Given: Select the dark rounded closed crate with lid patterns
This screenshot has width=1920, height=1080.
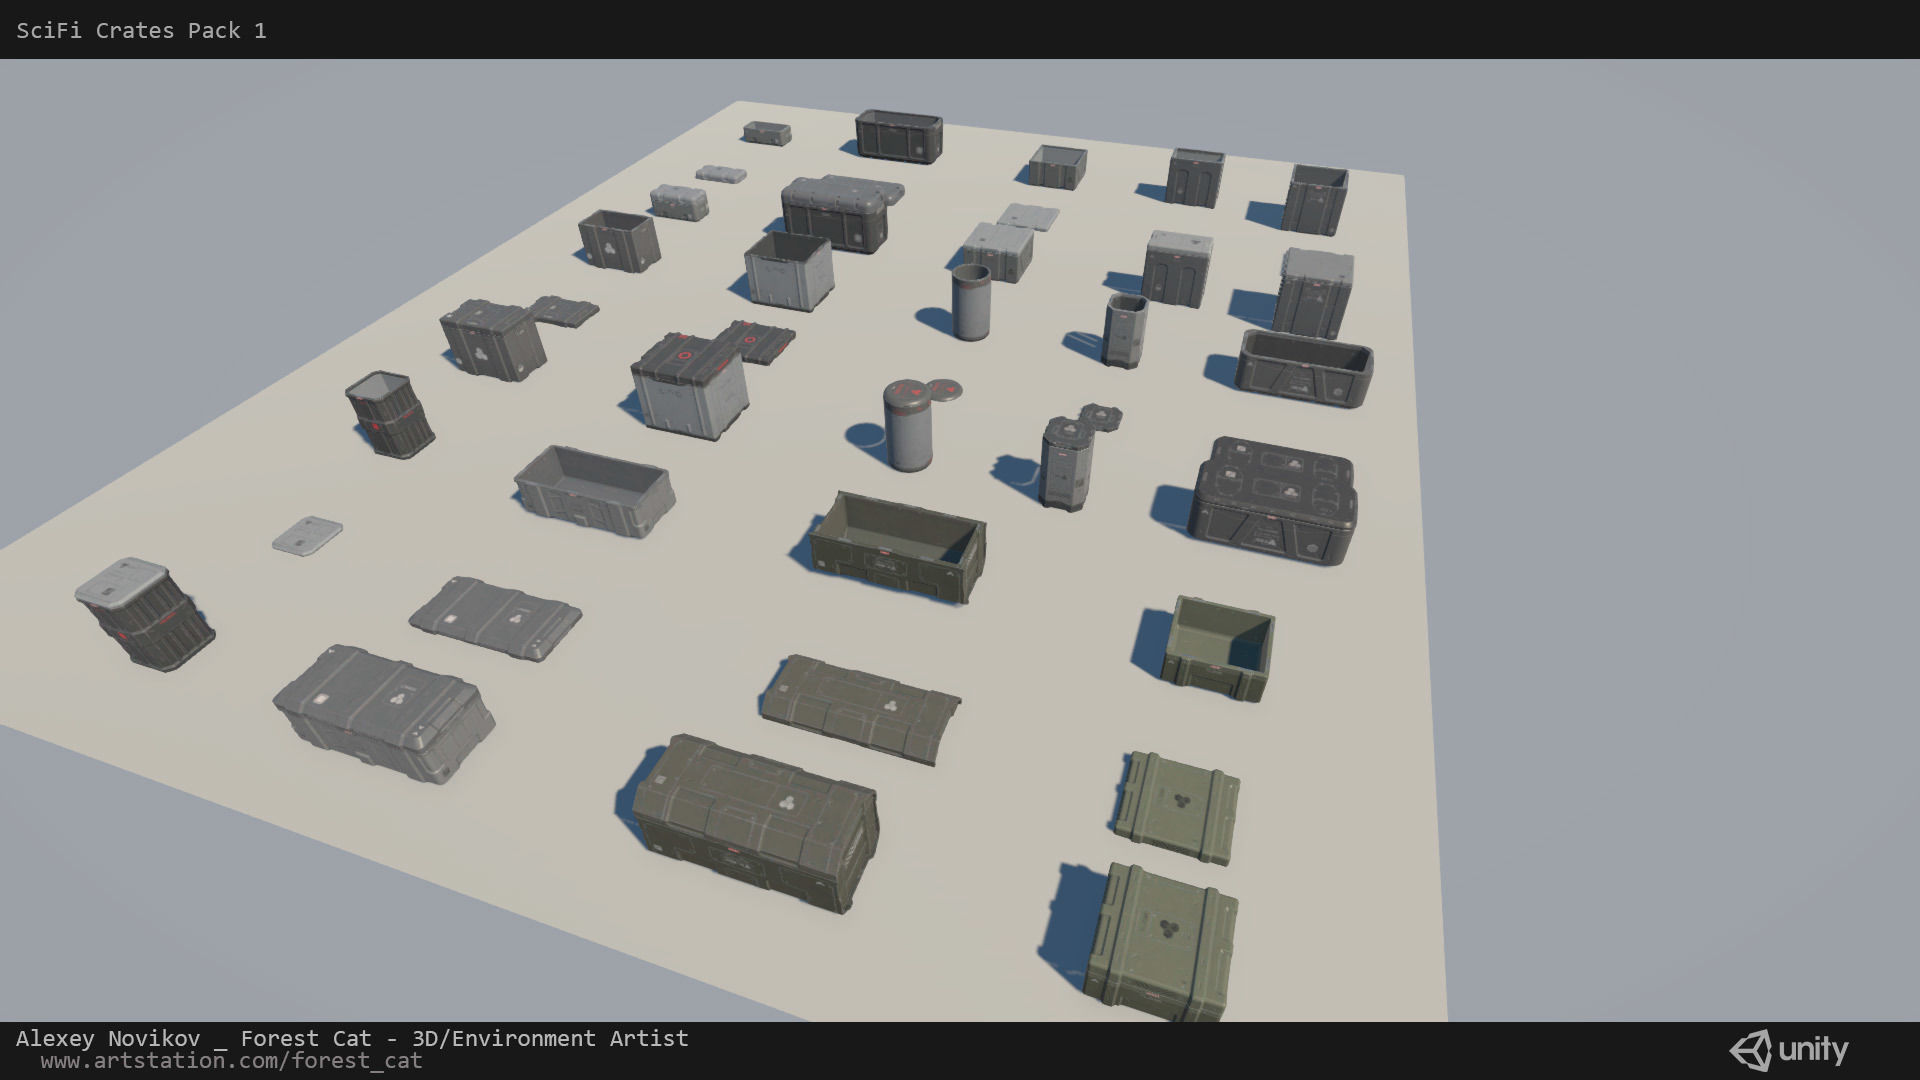Looking at the screenshot, I should (1272, 500).
